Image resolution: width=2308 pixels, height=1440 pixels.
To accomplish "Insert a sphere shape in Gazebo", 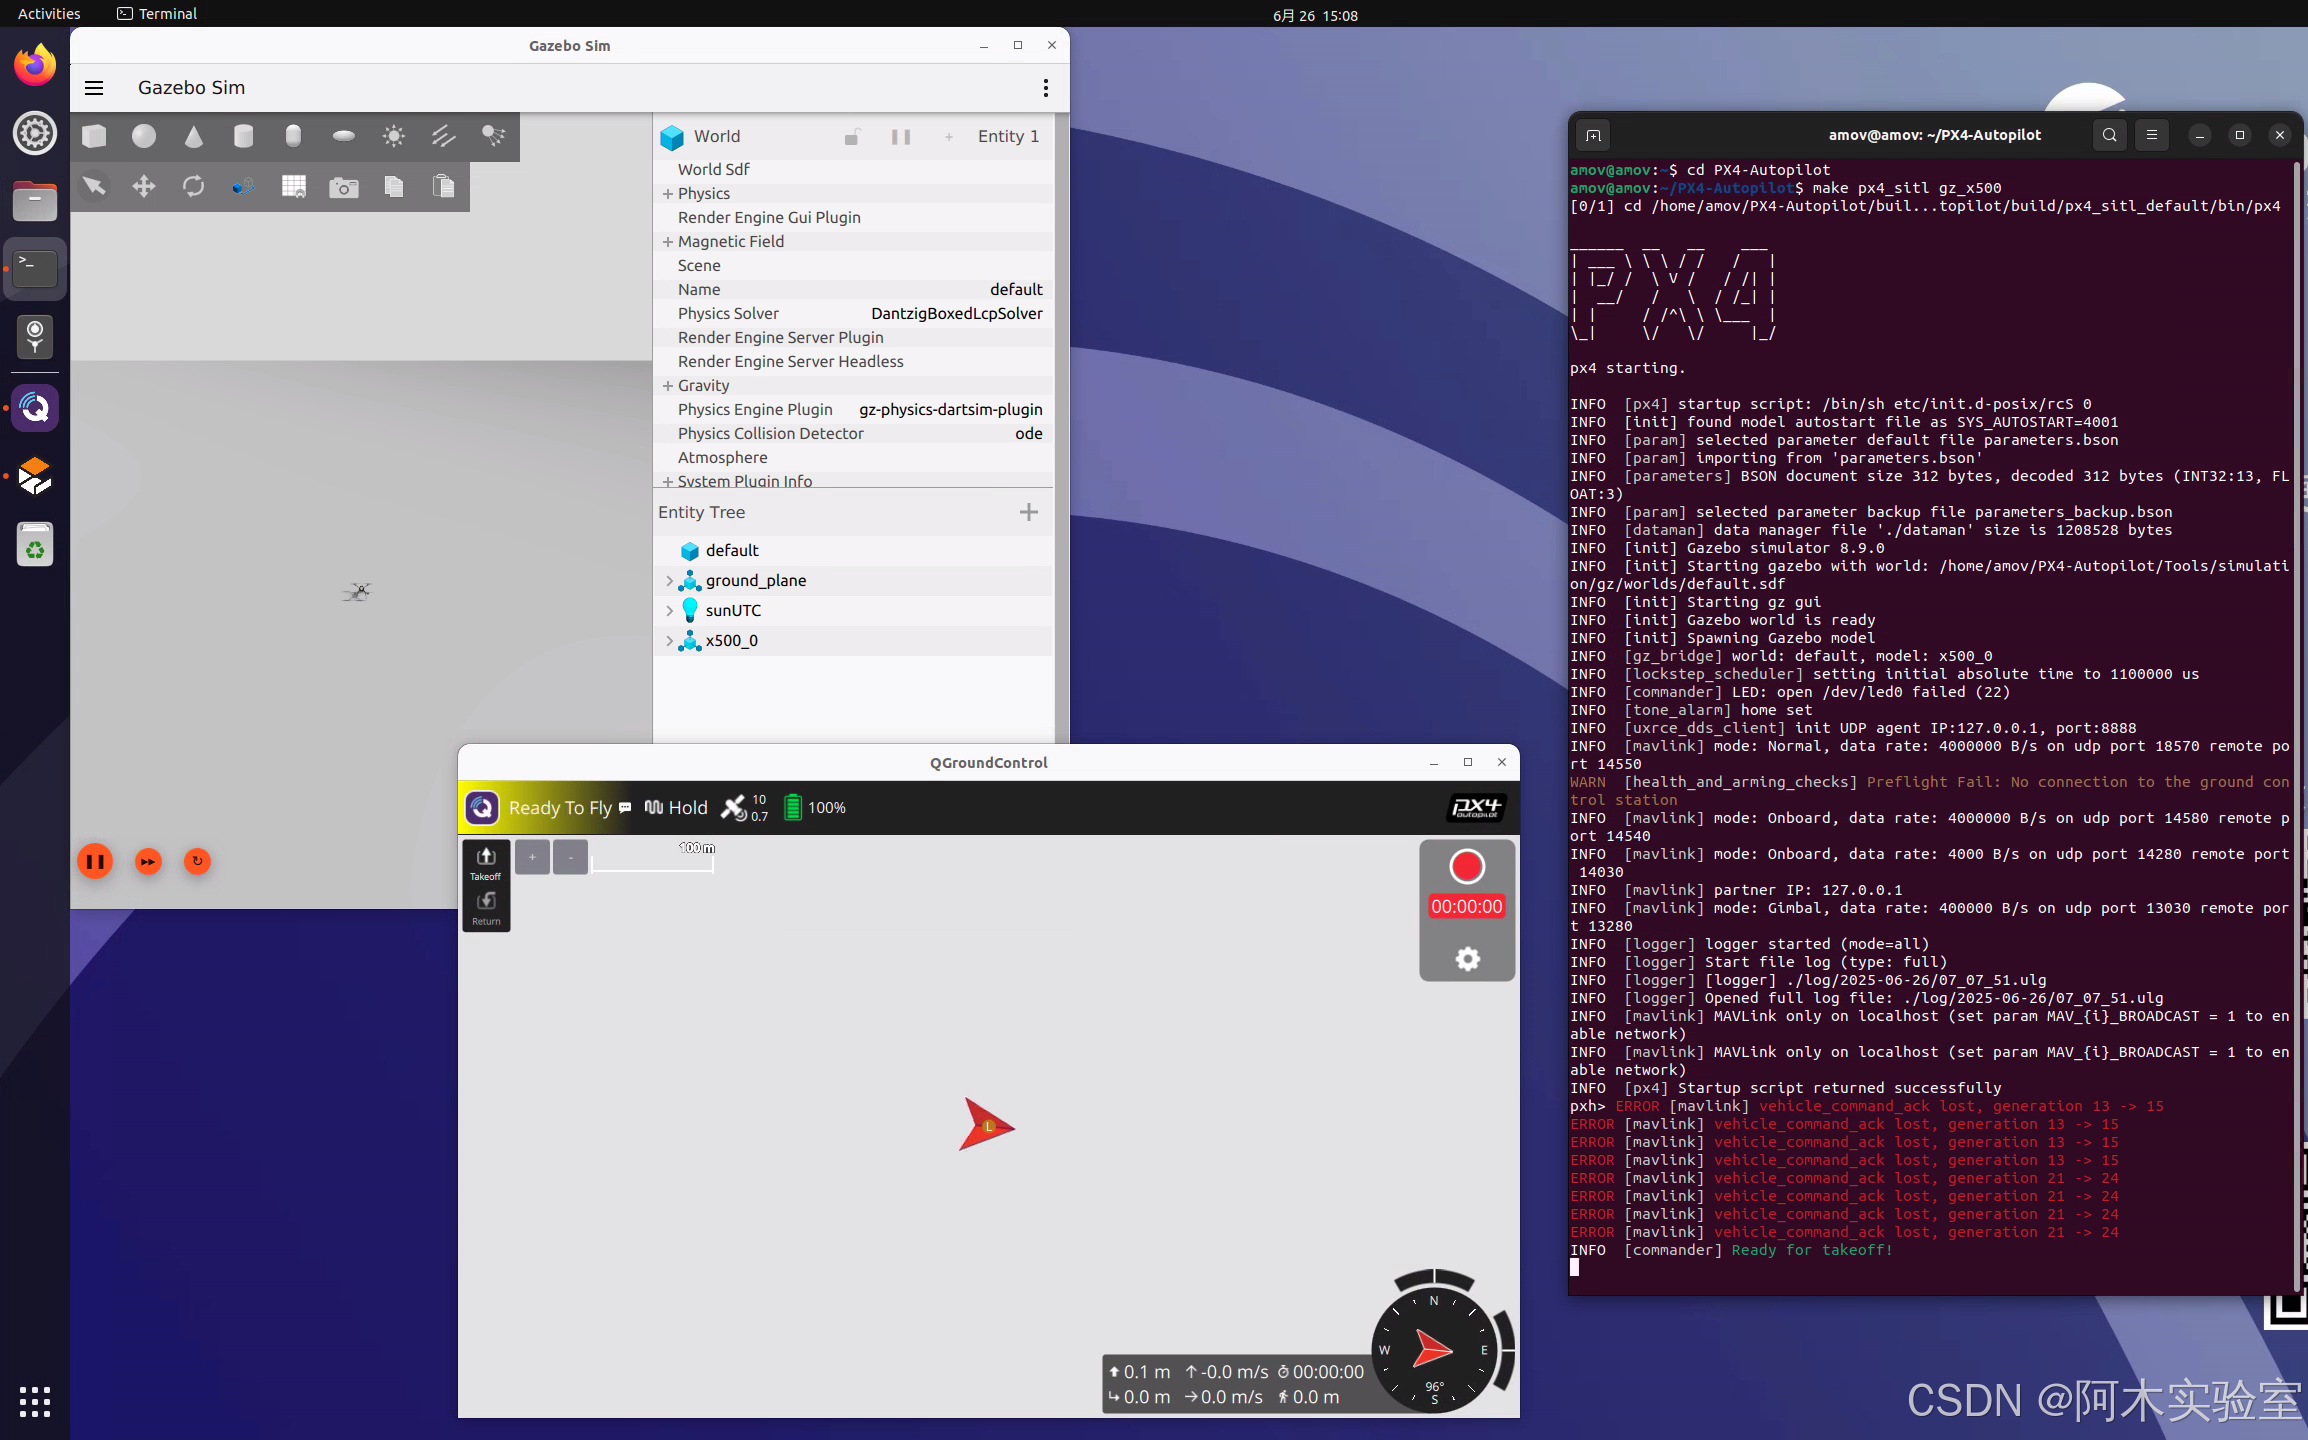I will pos(144,136).
